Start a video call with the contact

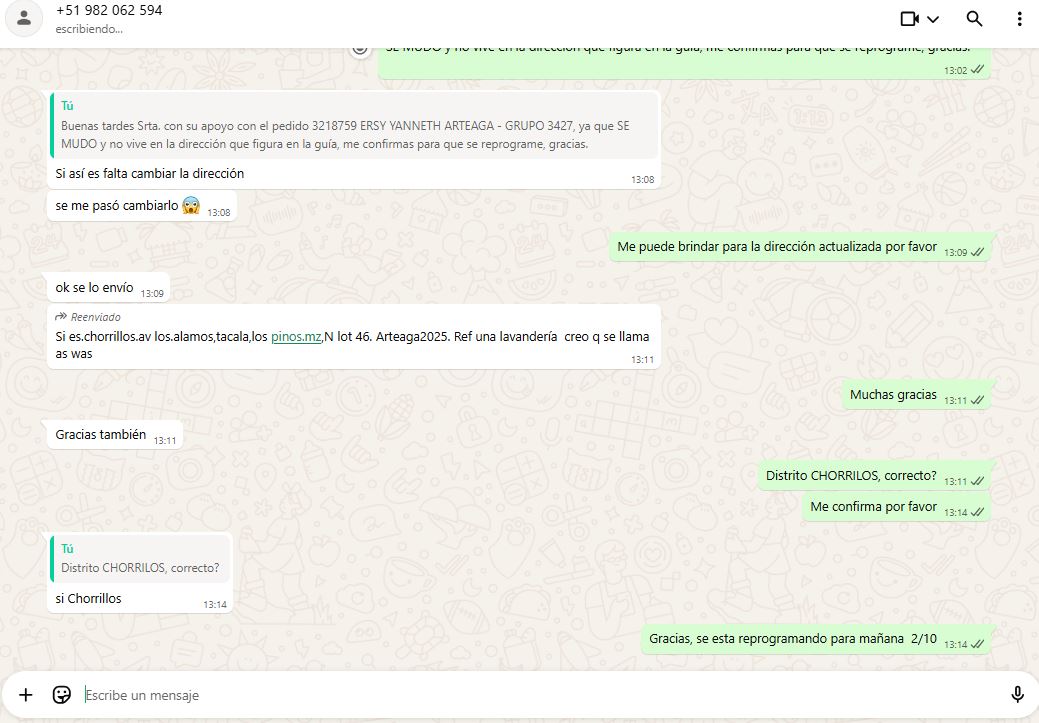click(909, 19)
